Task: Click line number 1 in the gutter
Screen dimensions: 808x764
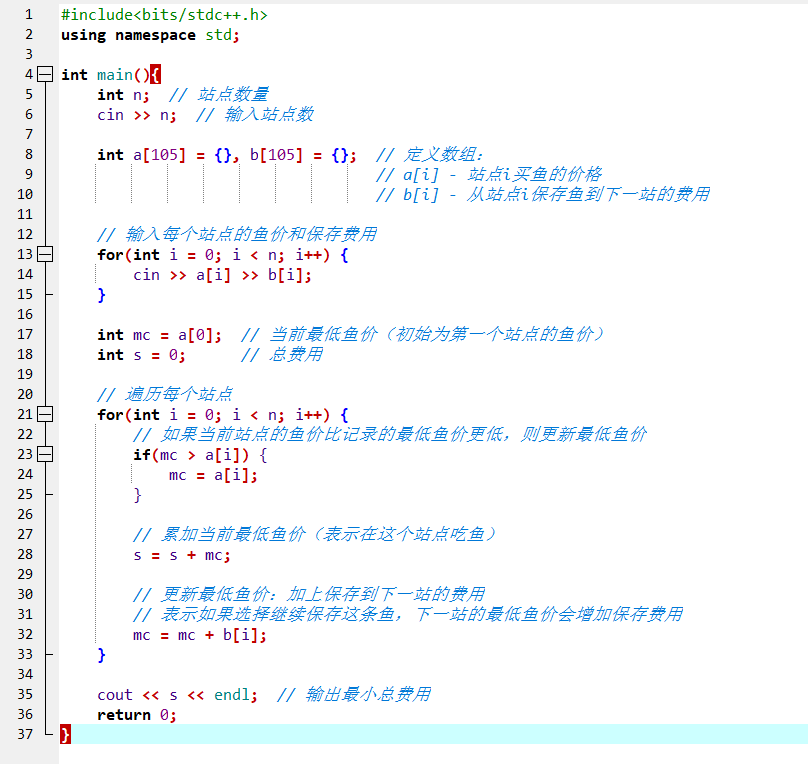Action: [29, 14]
